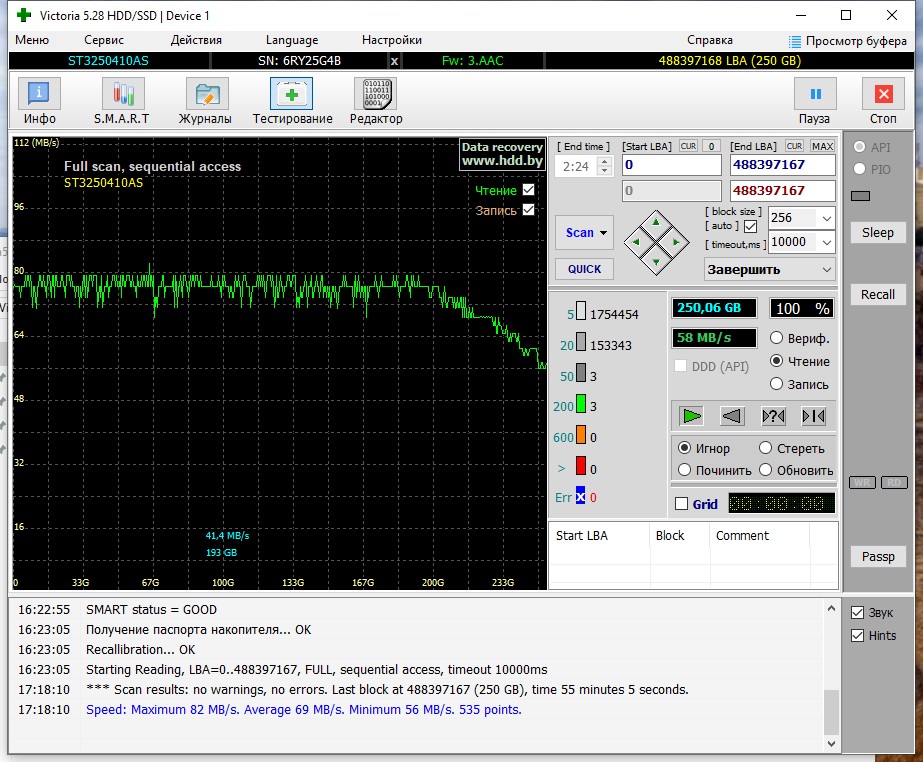Open the timeout 10000 ms dropdown
The width and height of the screenshot is (923, 762).
[x=826, y=242]
